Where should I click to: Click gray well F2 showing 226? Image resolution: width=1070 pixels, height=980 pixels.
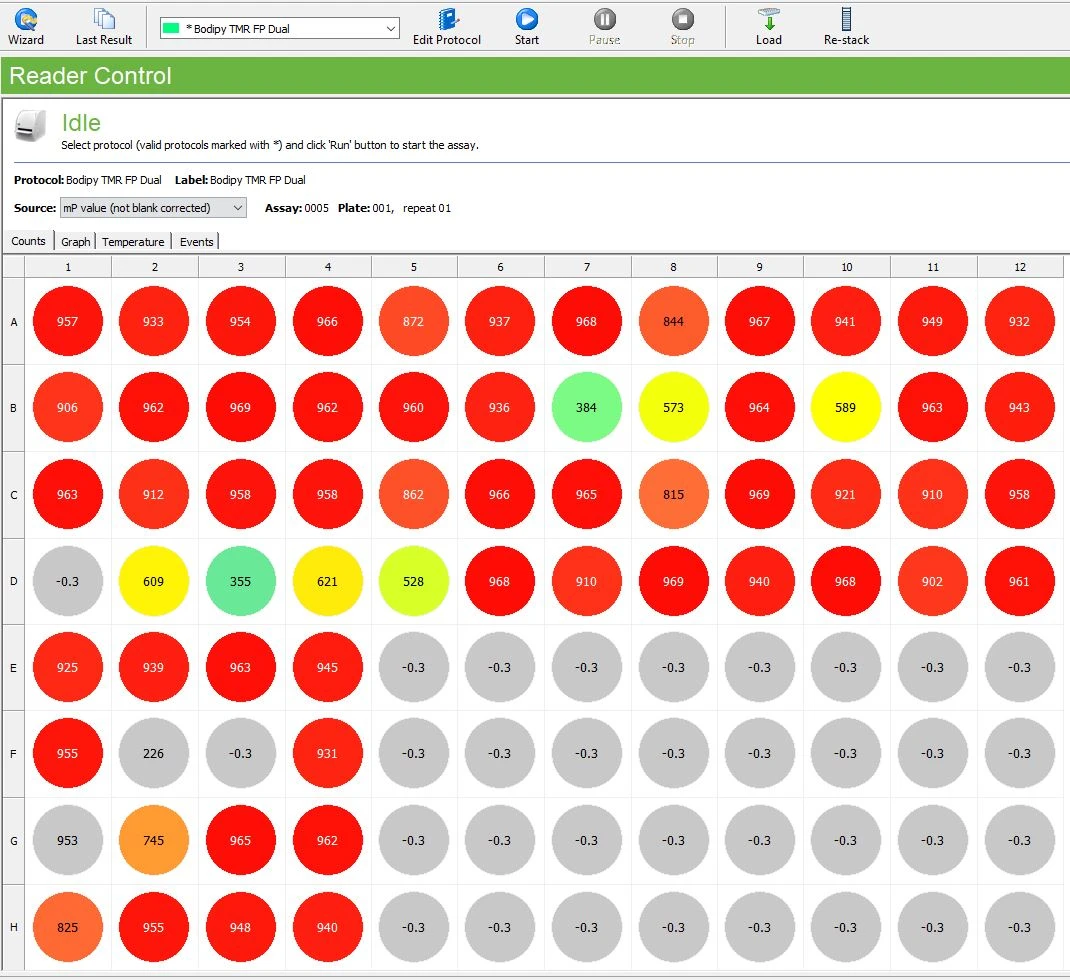point(153,754)
